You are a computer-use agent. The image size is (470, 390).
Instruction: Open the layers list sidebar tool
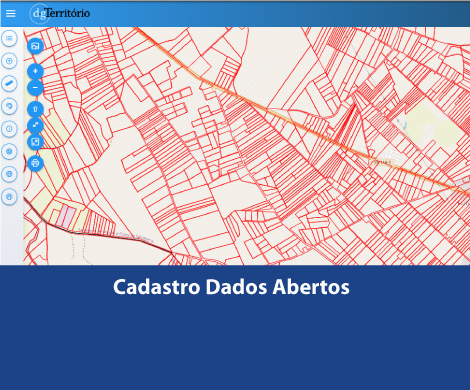(9, 38)
